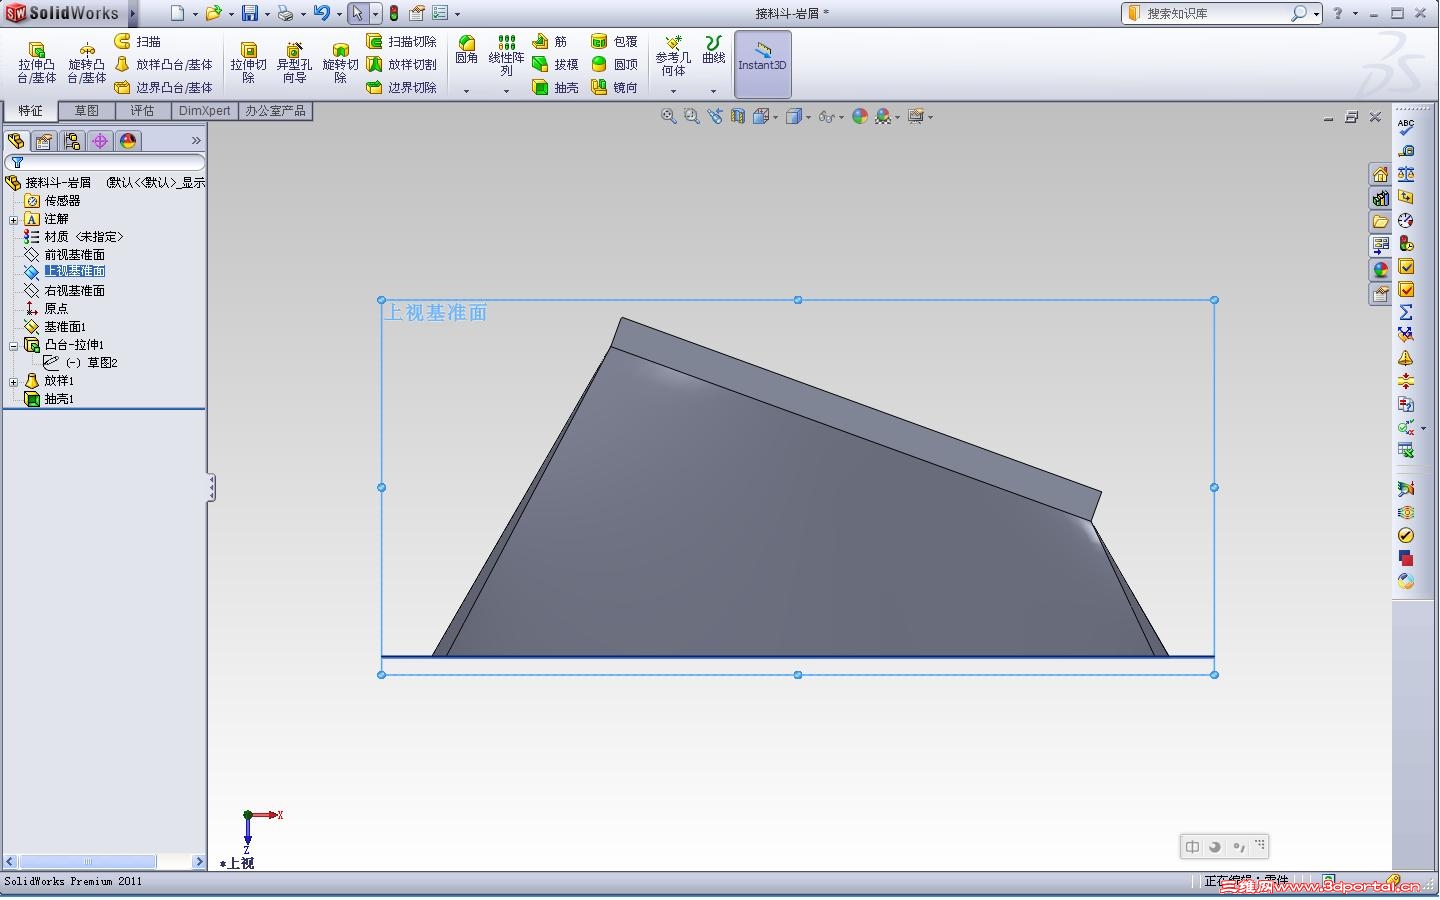
Task: Choose the 放样切割 lofted cut tool
Action: tap(402, 64)
